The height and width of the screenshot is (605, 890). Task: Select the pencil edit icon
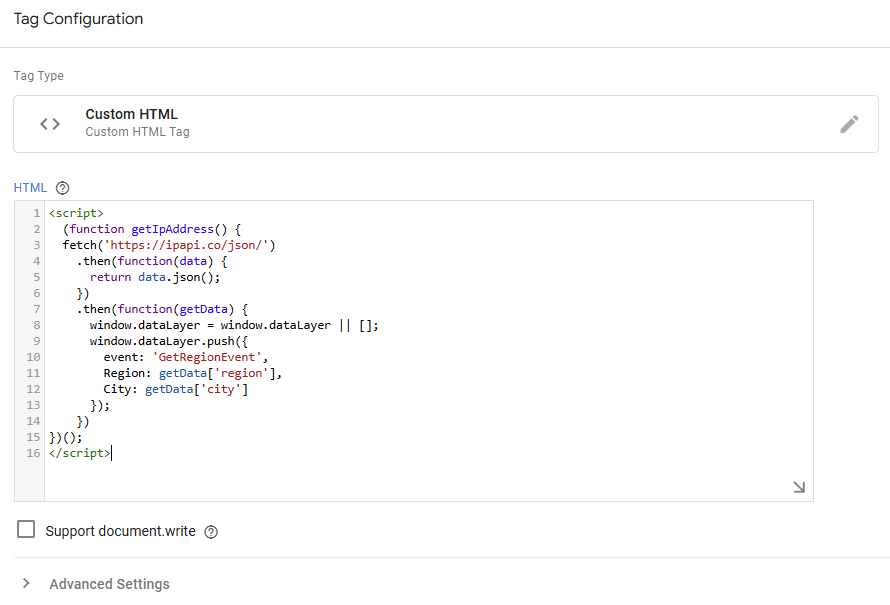pyautogui.click(x=849, y=123)
